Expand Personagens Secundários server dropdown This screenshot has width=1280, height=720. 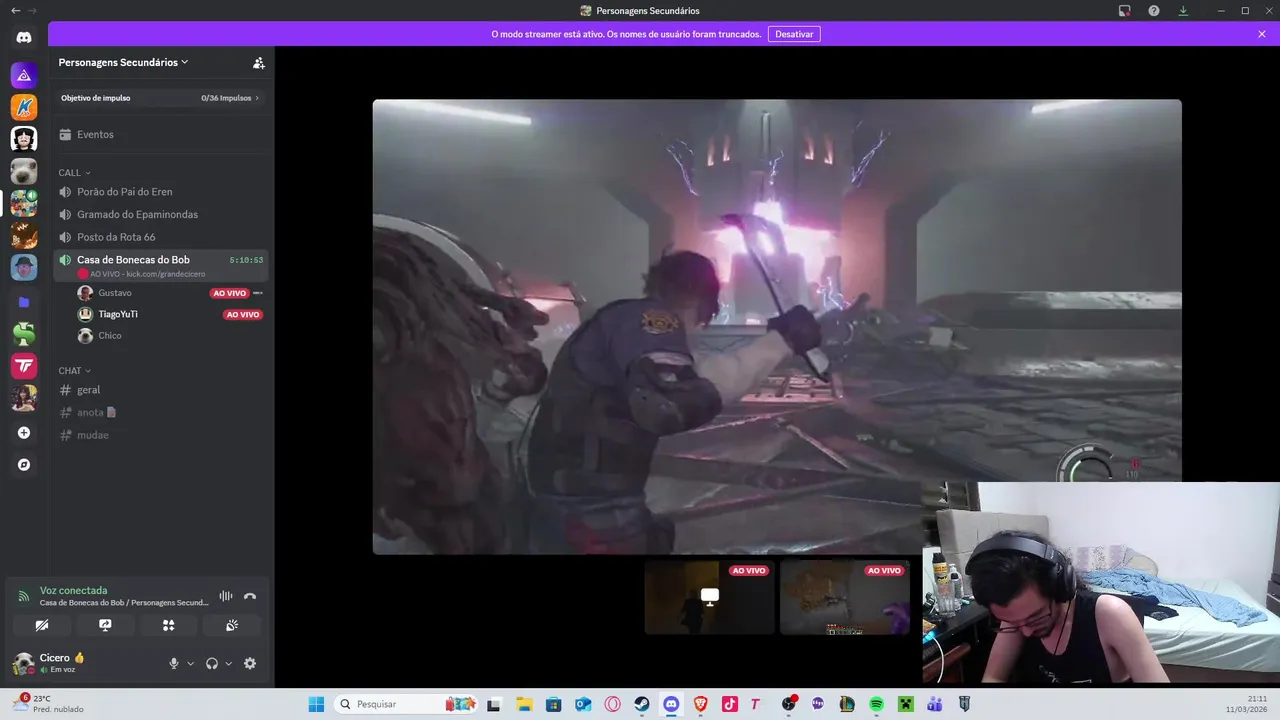124,62
